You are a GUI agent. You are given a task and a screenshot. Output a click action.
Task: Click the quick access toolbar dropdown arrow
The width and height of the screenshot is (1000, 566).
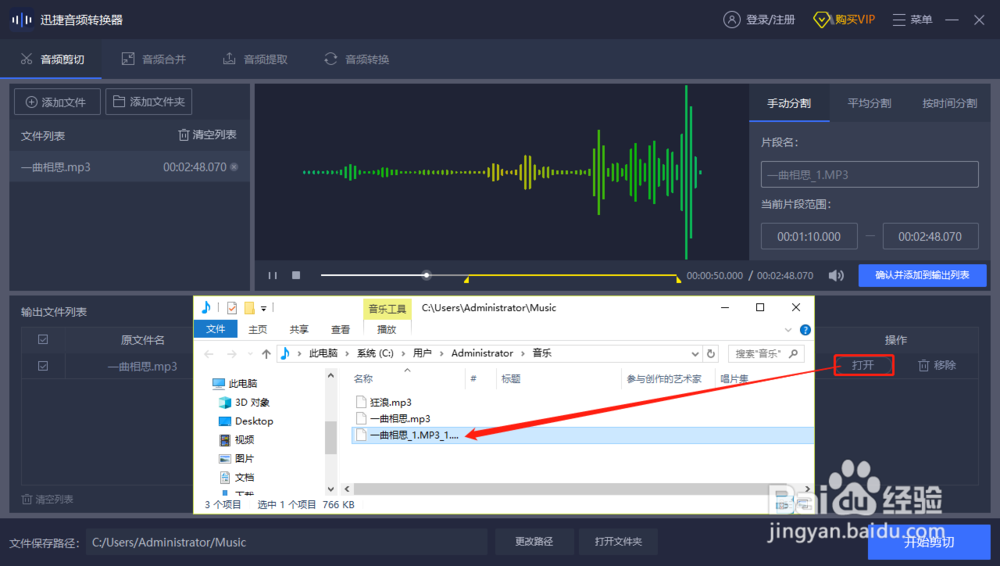pyautogui.click(x=263, y=309)
